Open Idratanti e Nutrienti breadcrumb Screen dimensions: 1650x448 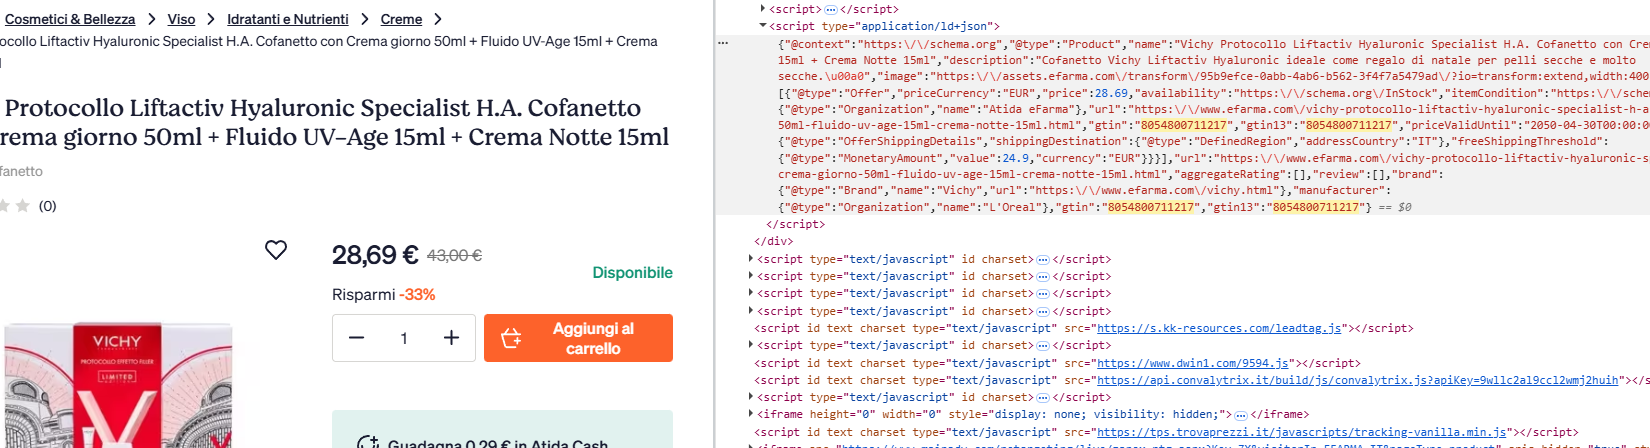tap(287, 19)
